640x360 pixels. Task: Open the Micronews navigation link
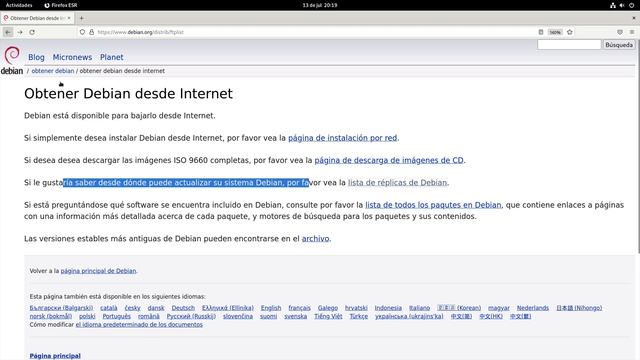pyautogui.click(x=72, y=57)
